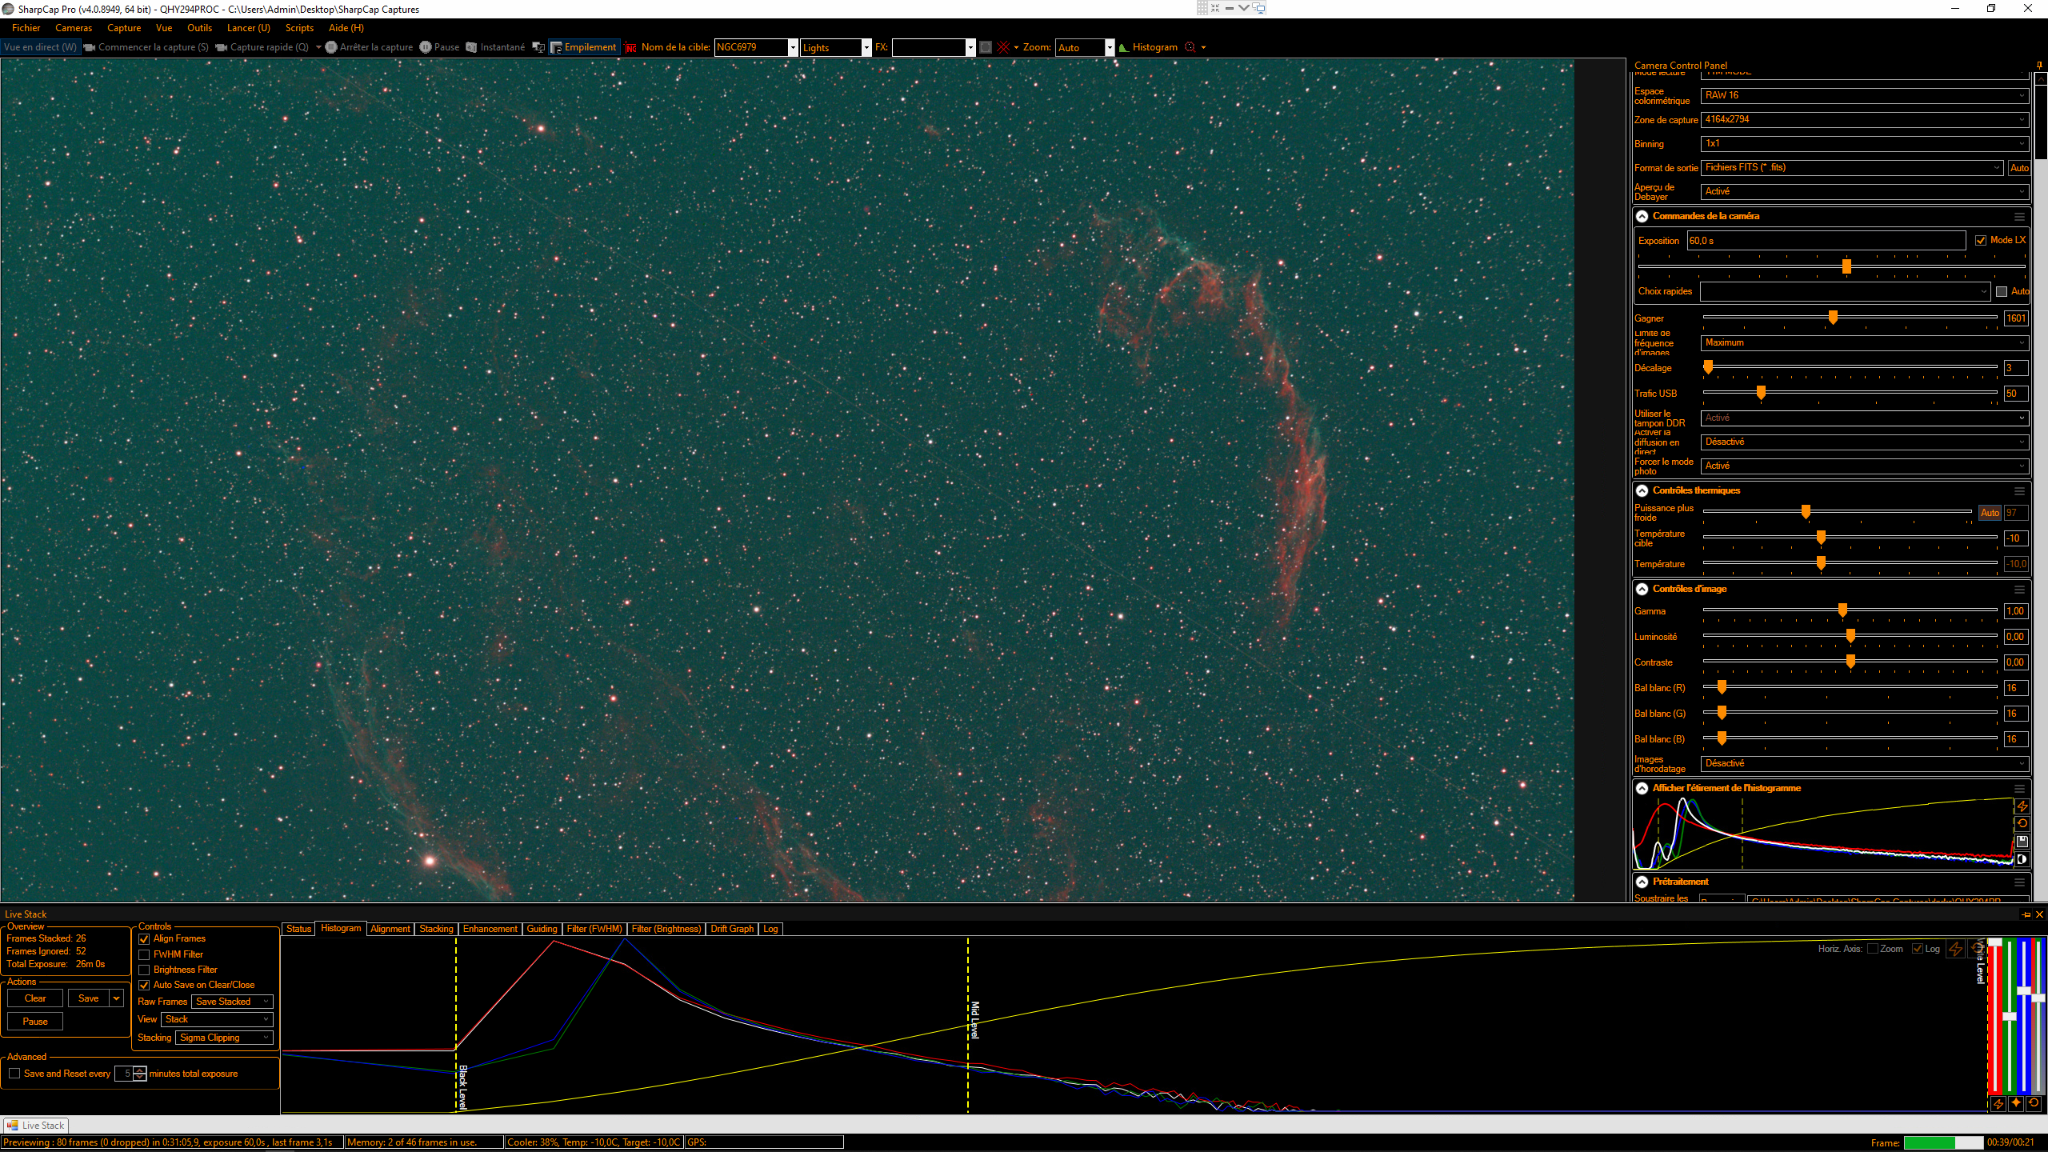
Task: Enable the Auto checkbox beside Choix rapides
Action: 2001,292
